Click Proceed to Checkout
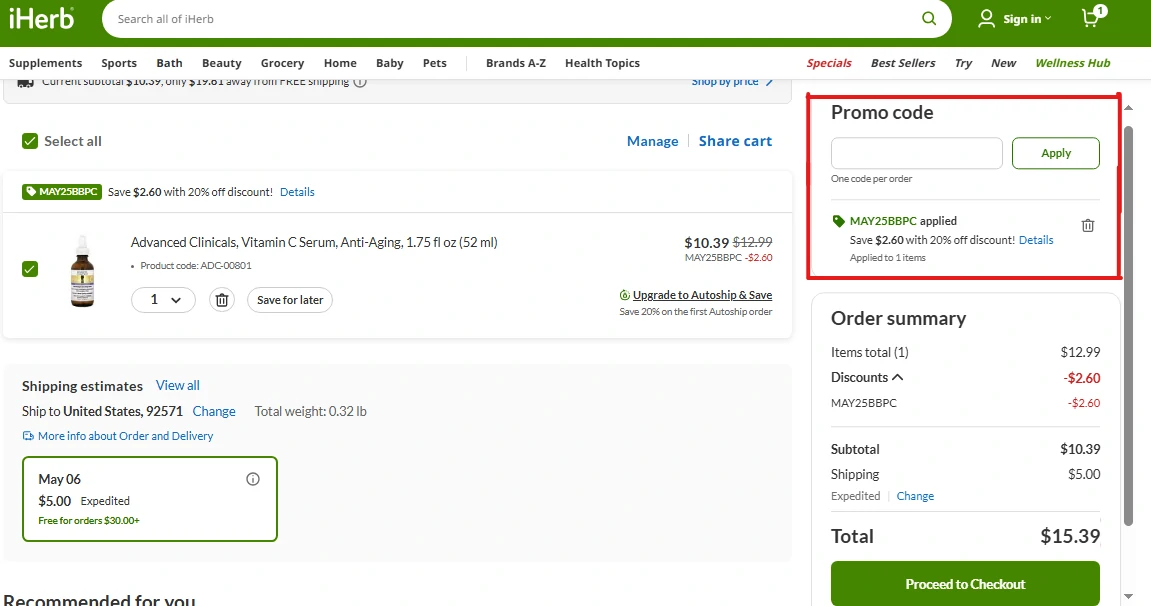 click(965, 584)
